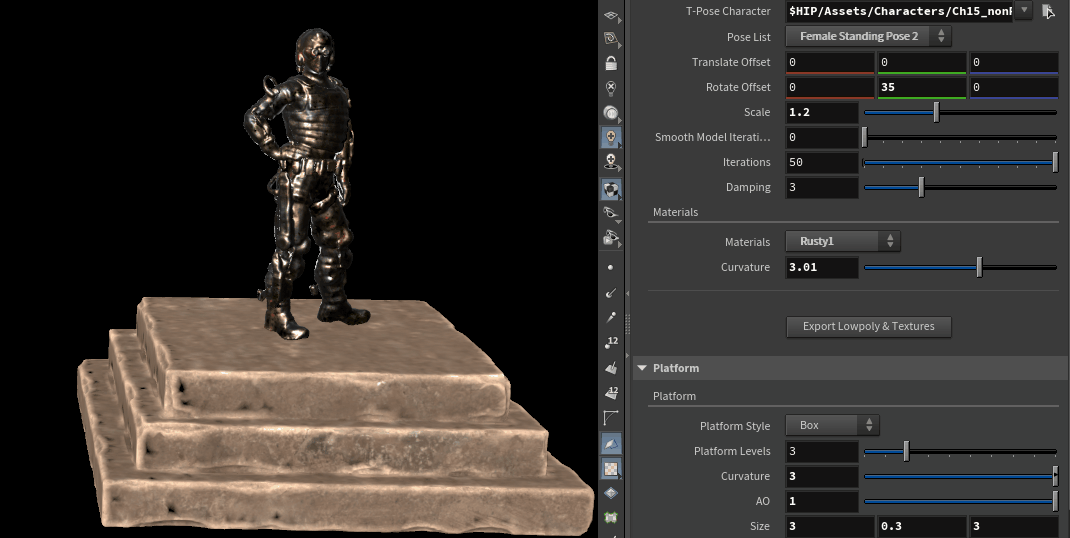Open the Materials dropdown showing Rusty1
Image resolution: width=1070 pixels, height=538 pixels.
843,241
